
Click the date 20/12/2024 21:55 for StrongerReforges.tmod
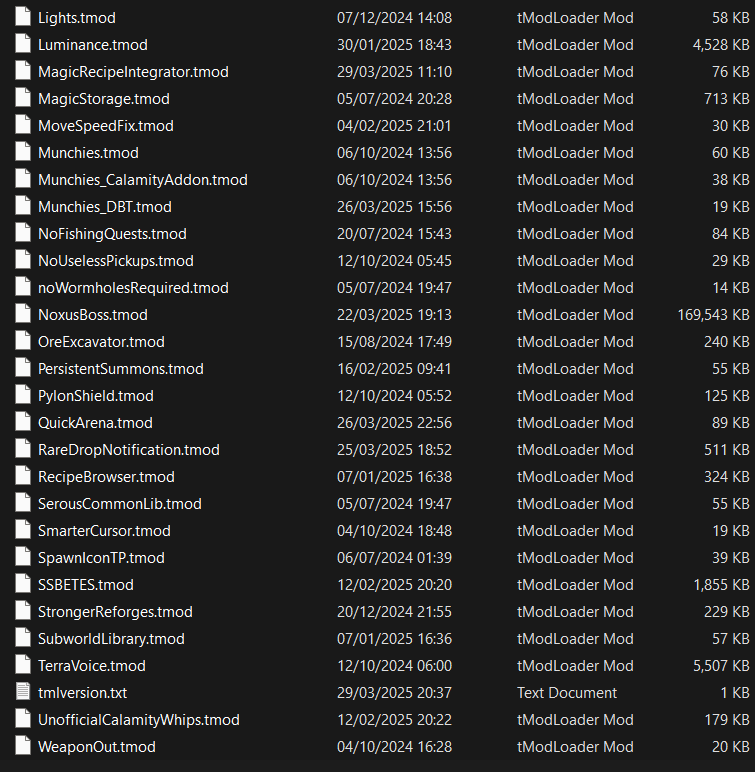pyautogui.click(x=394, y=612)
